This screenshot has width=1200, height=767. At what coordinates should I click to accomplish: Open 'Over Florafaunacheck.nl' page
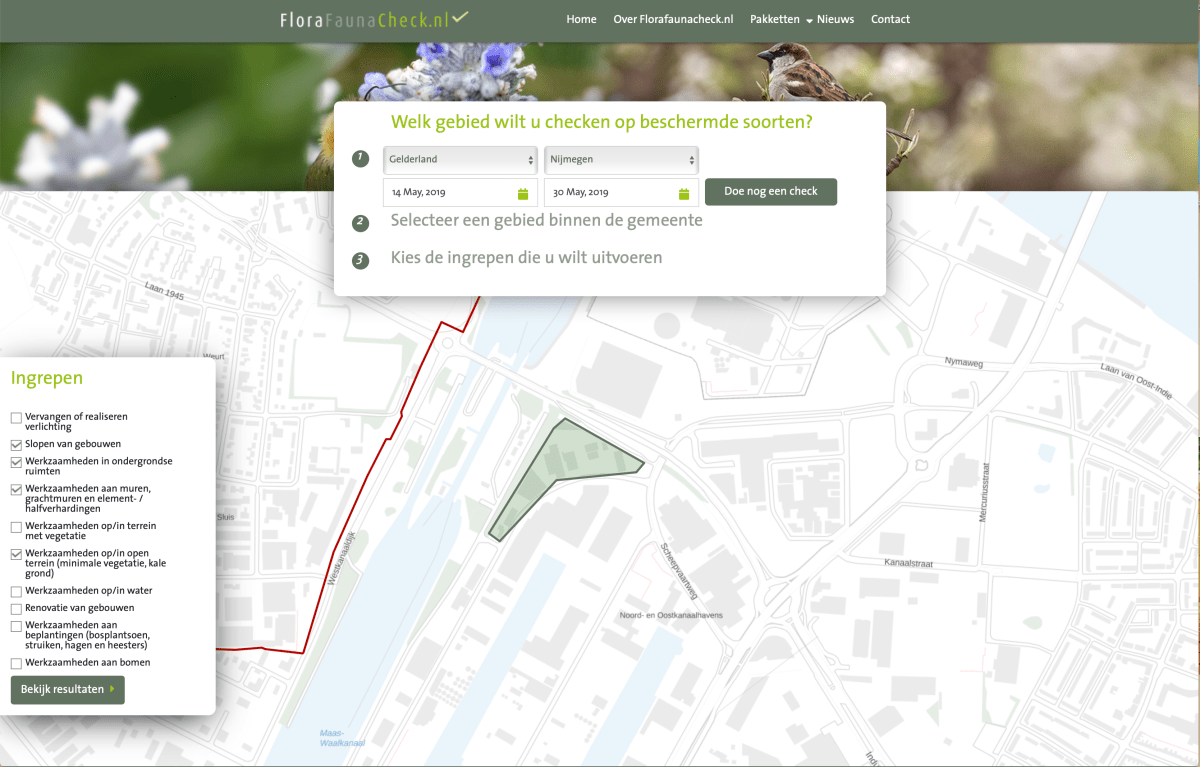pyautogui.click(x=673, y=19)
